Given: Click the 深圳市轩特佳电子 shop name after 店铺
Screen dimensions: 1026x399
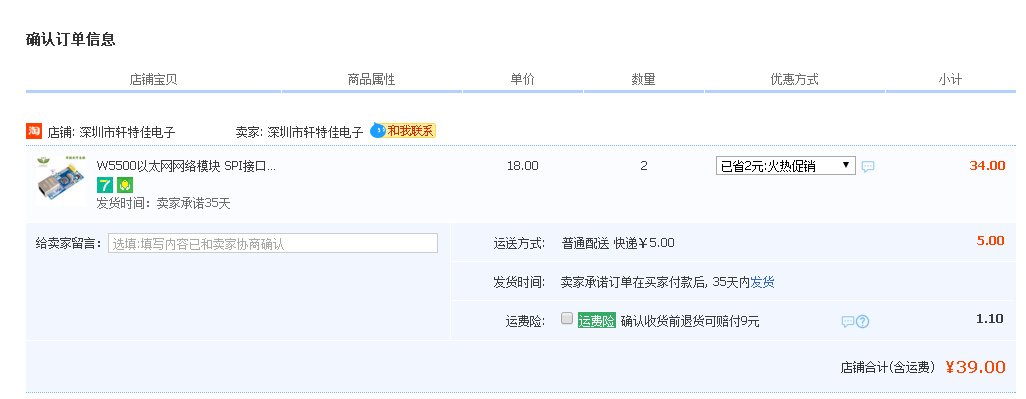Looking at the screenshot, I should pyautogui.click(x=128, y=132).
